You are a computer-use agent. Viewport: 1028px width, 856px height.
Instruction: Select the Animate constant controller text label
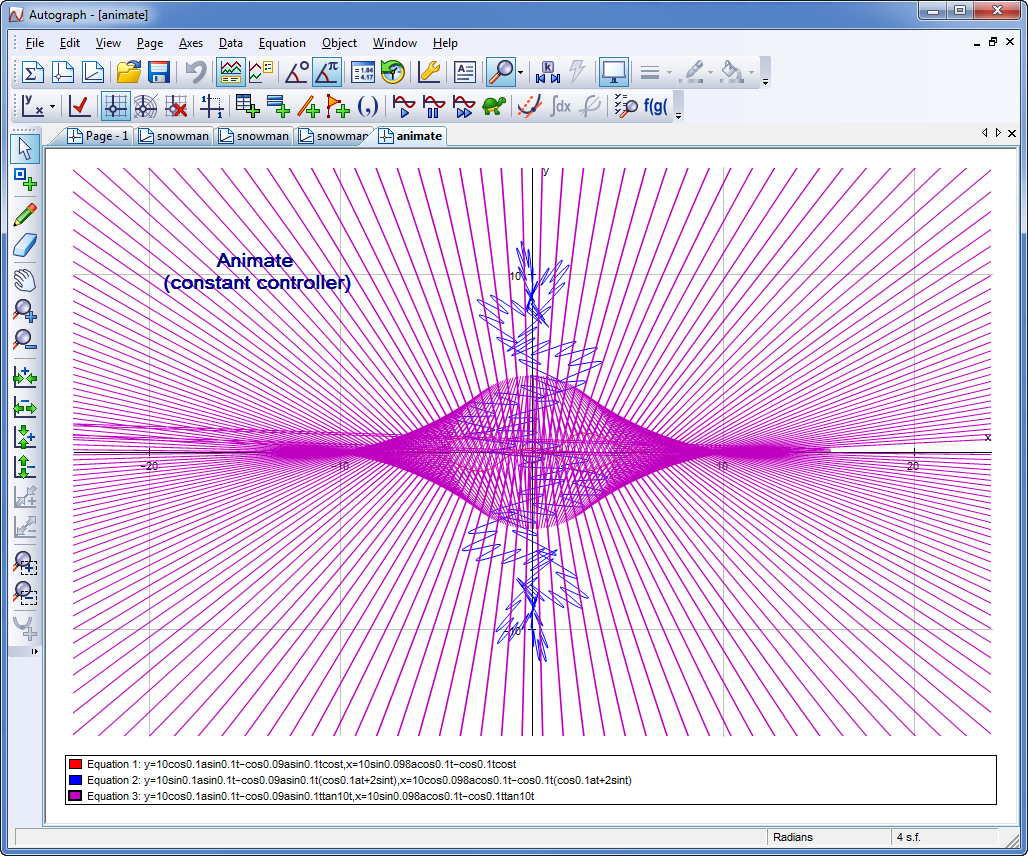point(257,271)
